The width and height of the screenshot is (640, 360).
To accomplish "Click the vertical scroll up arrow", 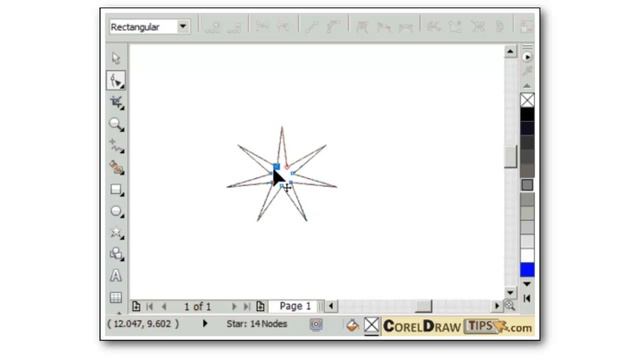I will tap(510, 51).
